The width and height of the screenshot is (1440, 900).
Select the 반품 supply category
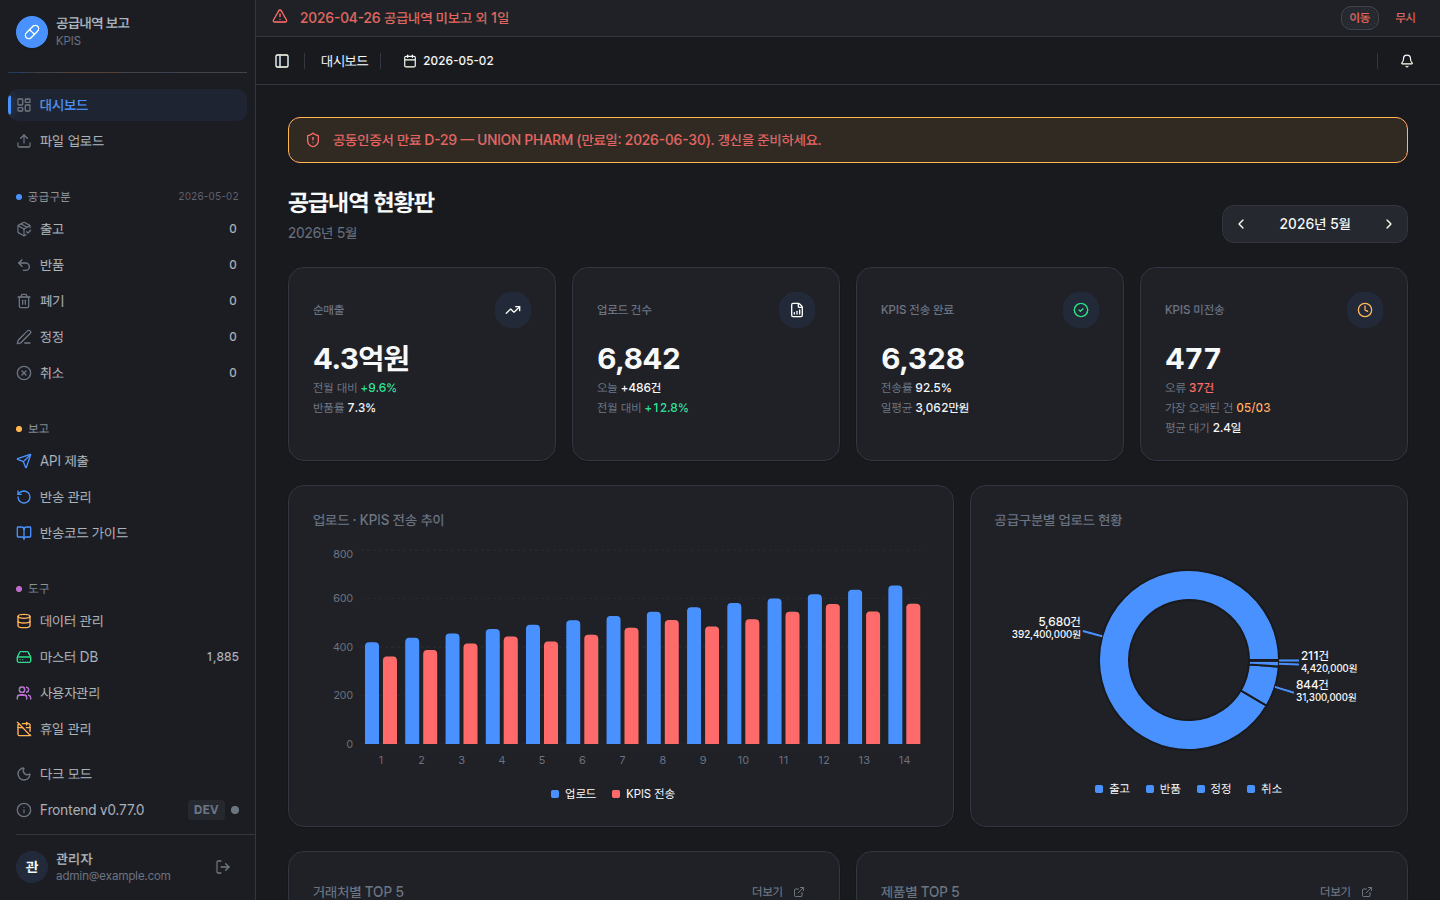(127, 265)
